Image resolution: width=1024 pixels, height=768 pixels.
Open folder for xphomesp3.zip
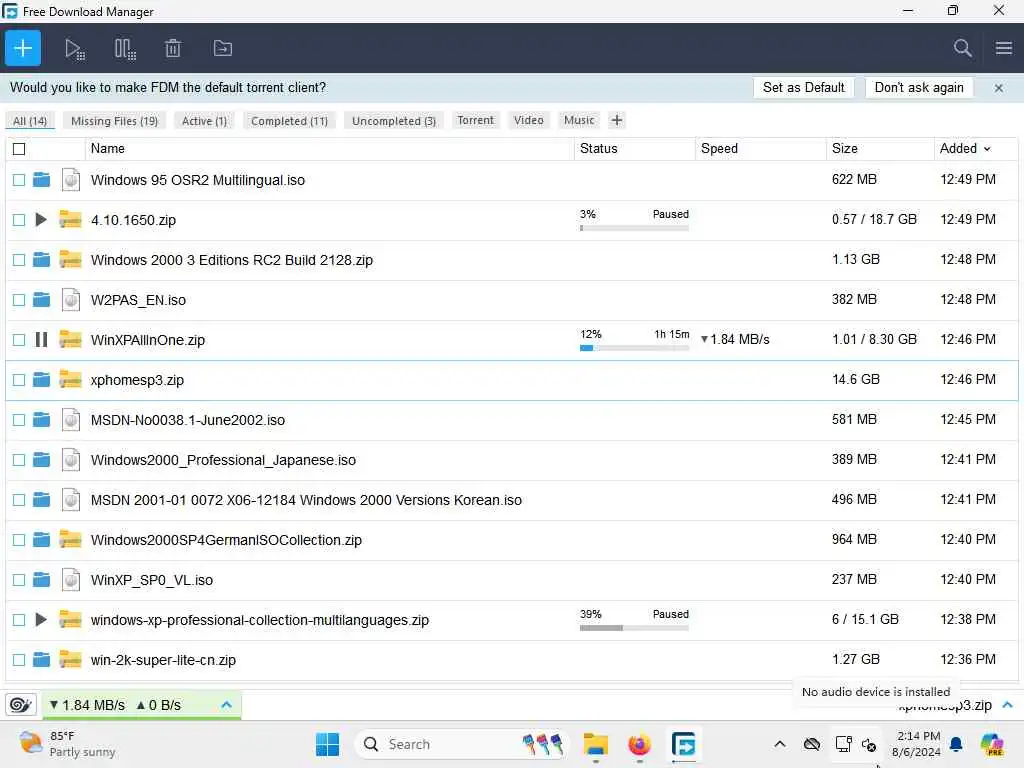click(x=41, y=379)
